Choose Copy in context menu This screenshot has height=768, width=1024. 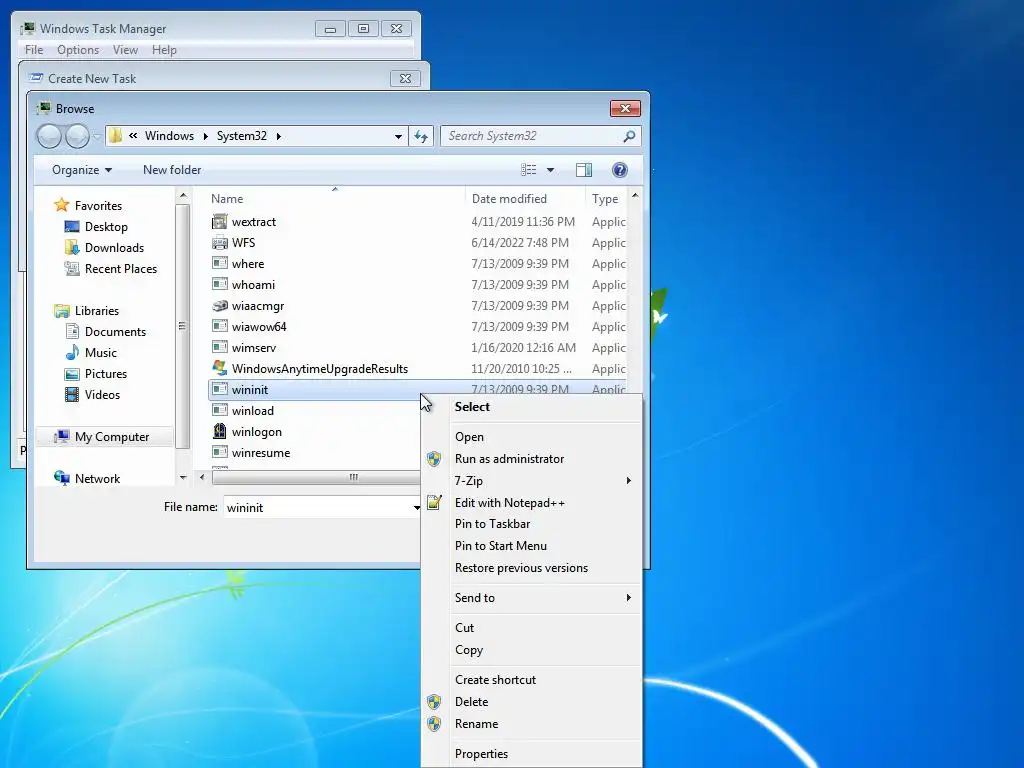[532, 650]
